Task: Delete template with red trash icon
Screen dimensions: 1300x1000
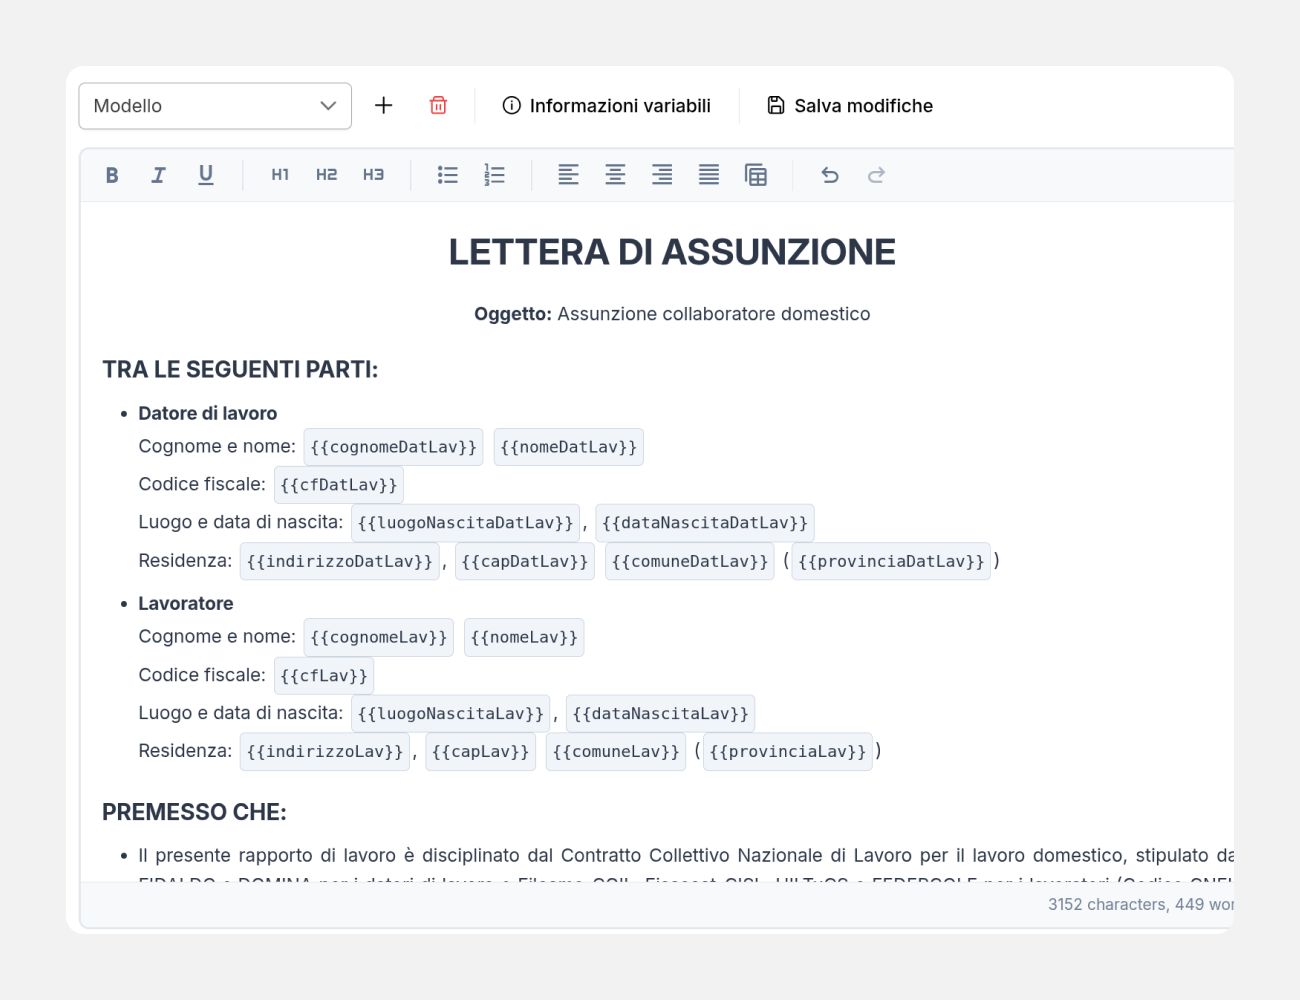Action: click(x=438, y=106)
